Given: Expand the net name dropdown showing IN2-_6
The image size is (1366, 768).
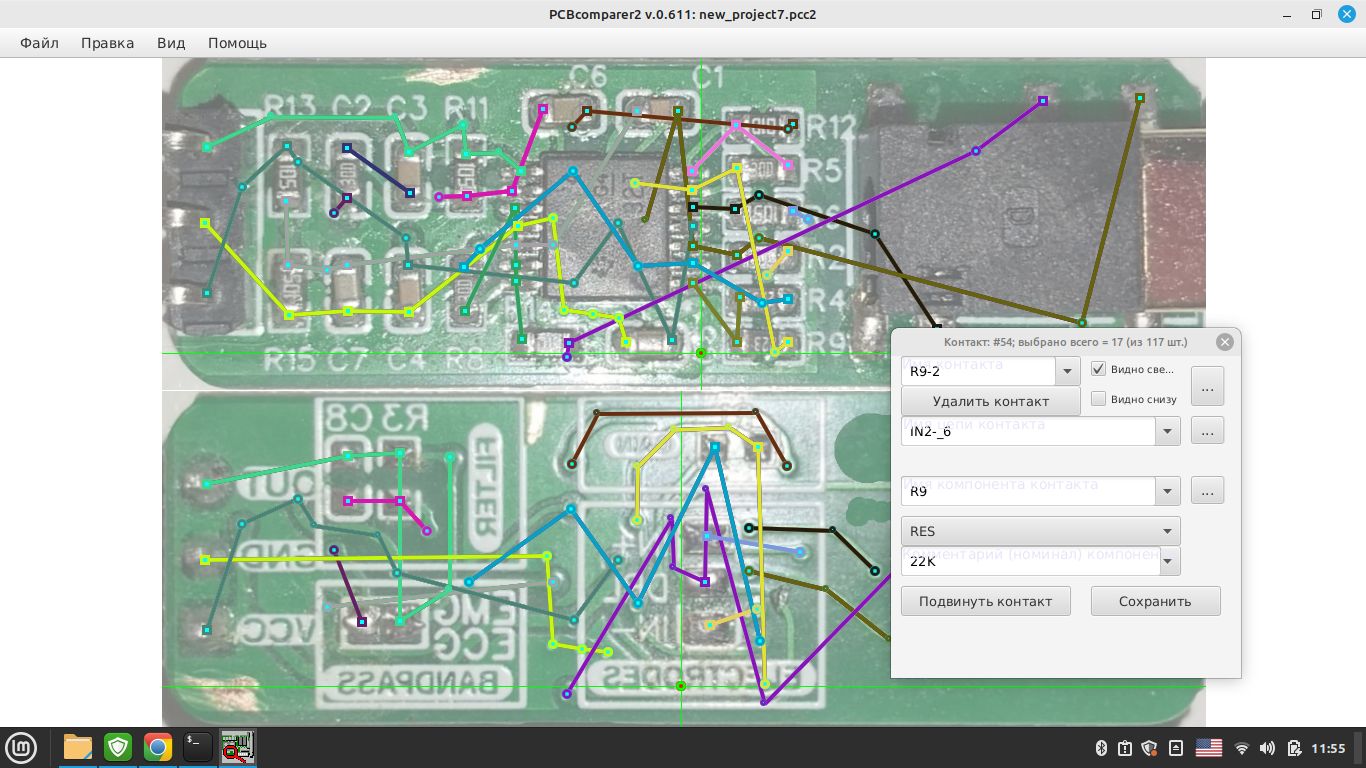Looking at the screenshot, I should (x=1167, y=431).
